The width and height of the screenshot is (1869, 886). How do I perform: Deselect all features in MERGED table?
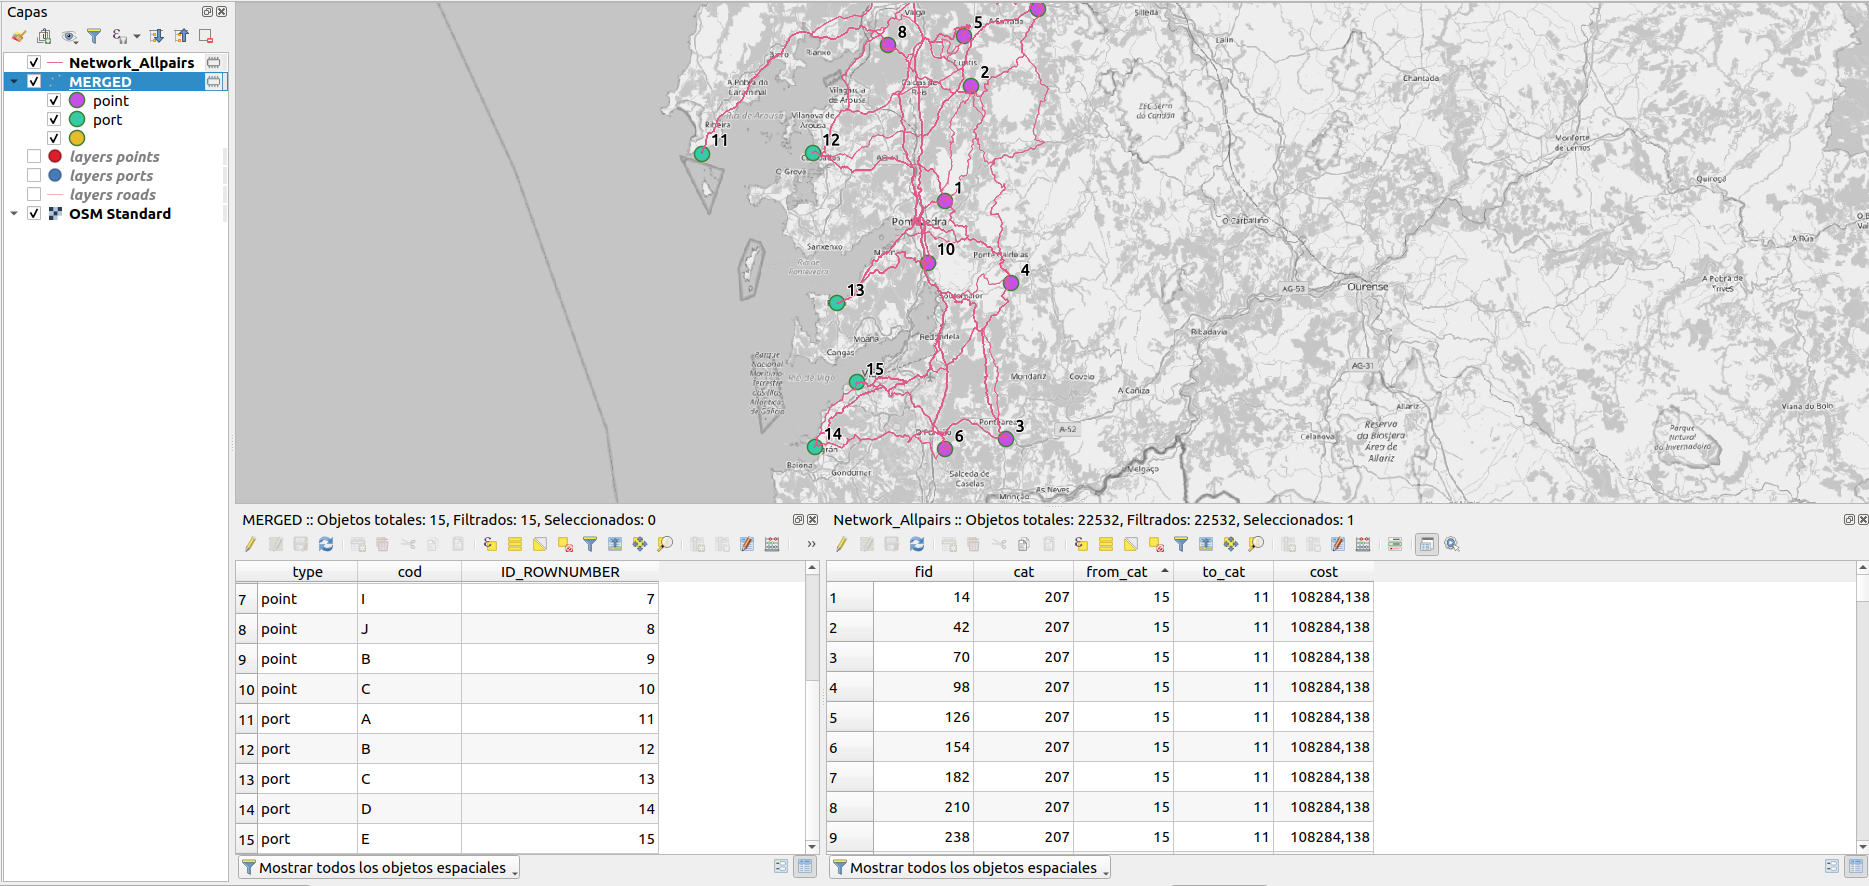point(565,544)
